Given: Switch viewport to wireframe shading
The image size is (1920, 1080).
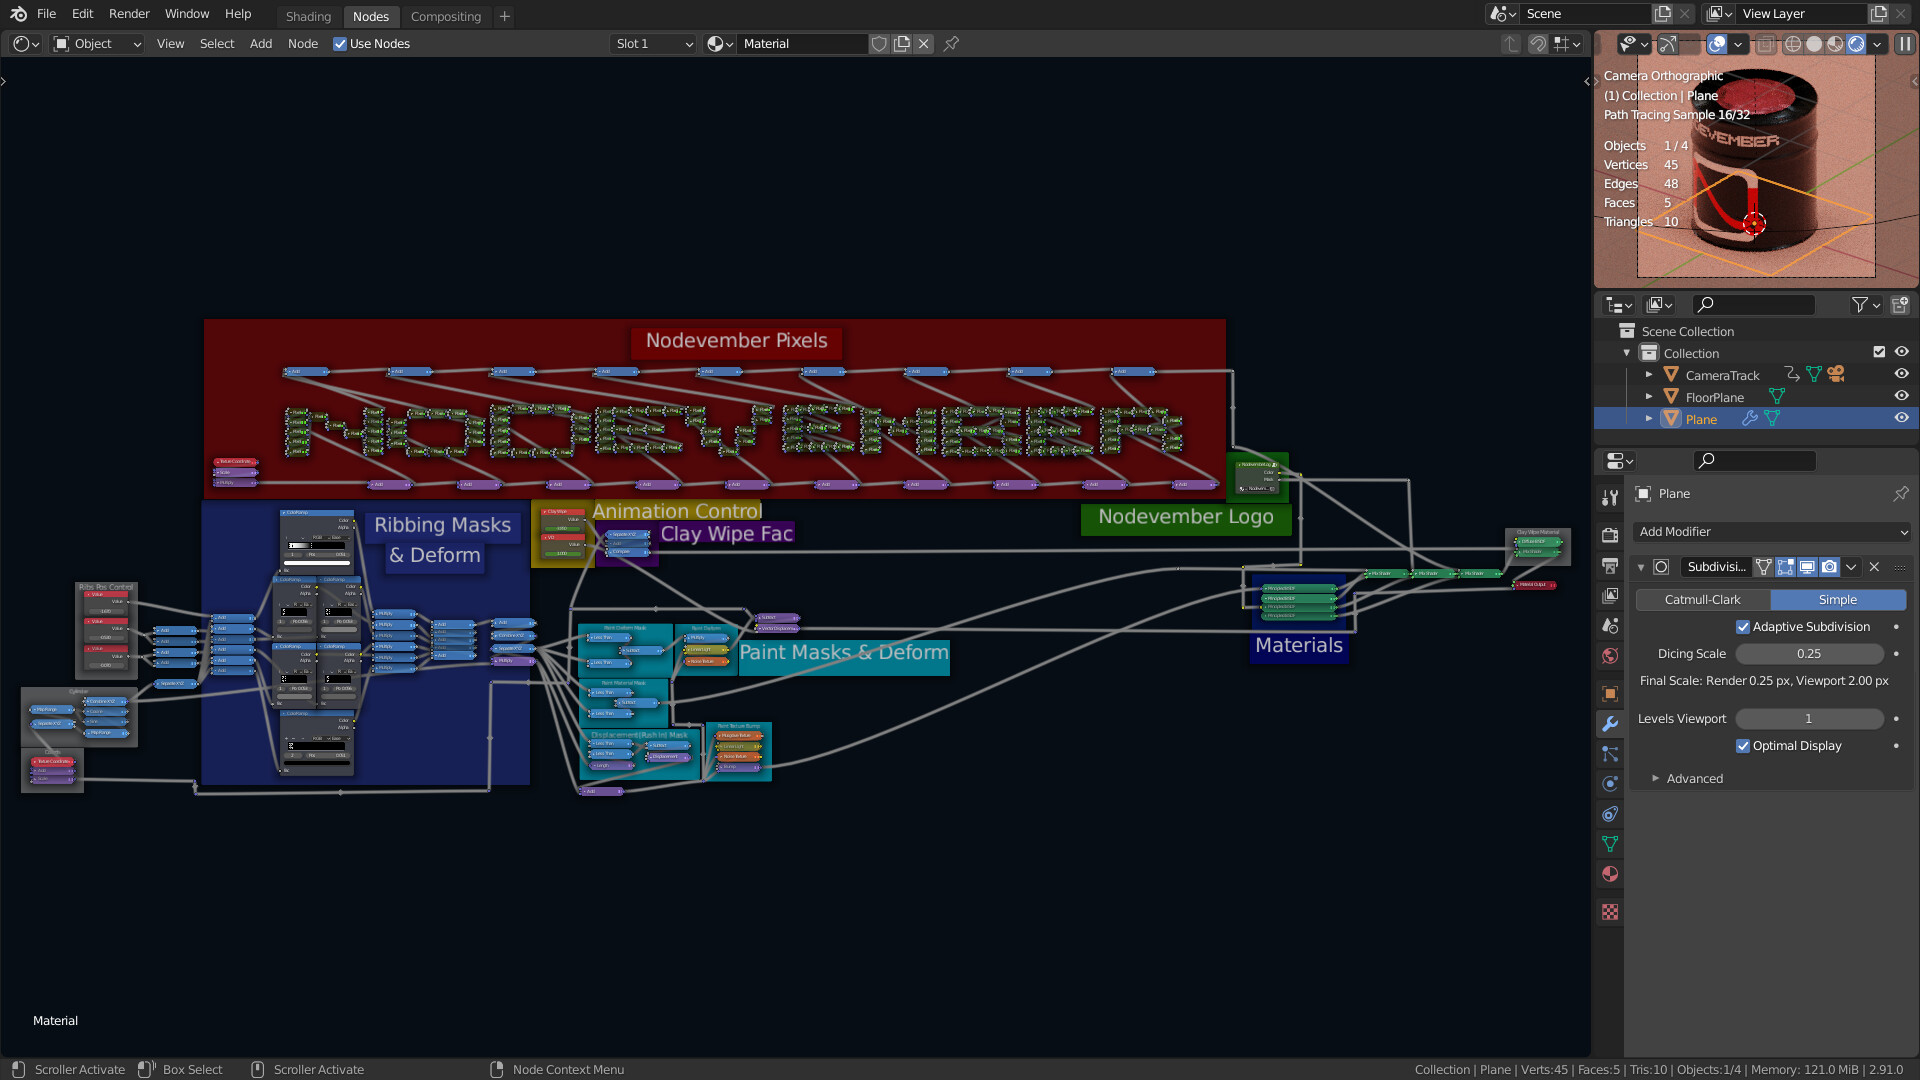Looking at the screenshot, I should 1793,44.
